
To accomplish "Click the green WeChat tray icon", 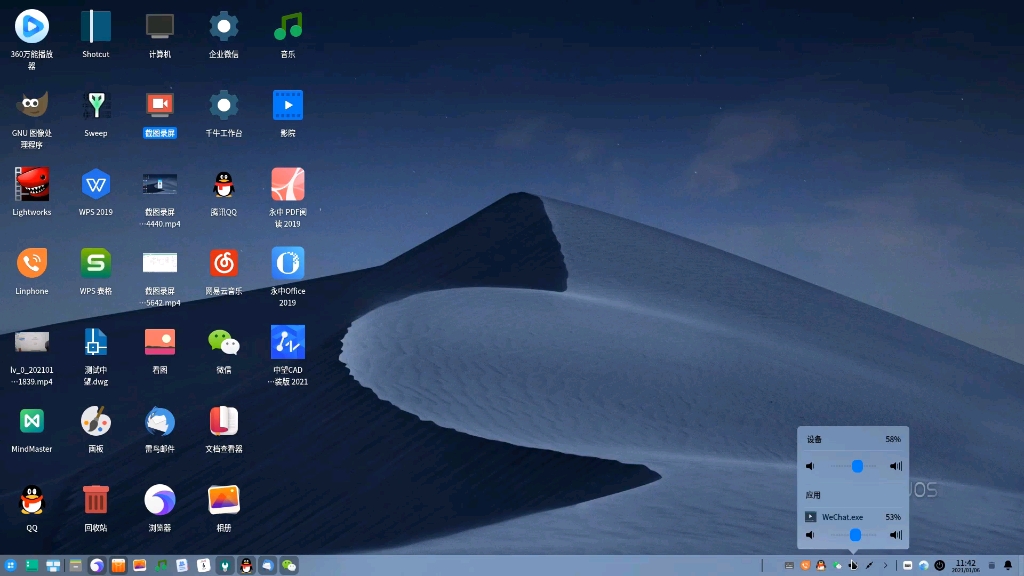I will coord(837,566).
